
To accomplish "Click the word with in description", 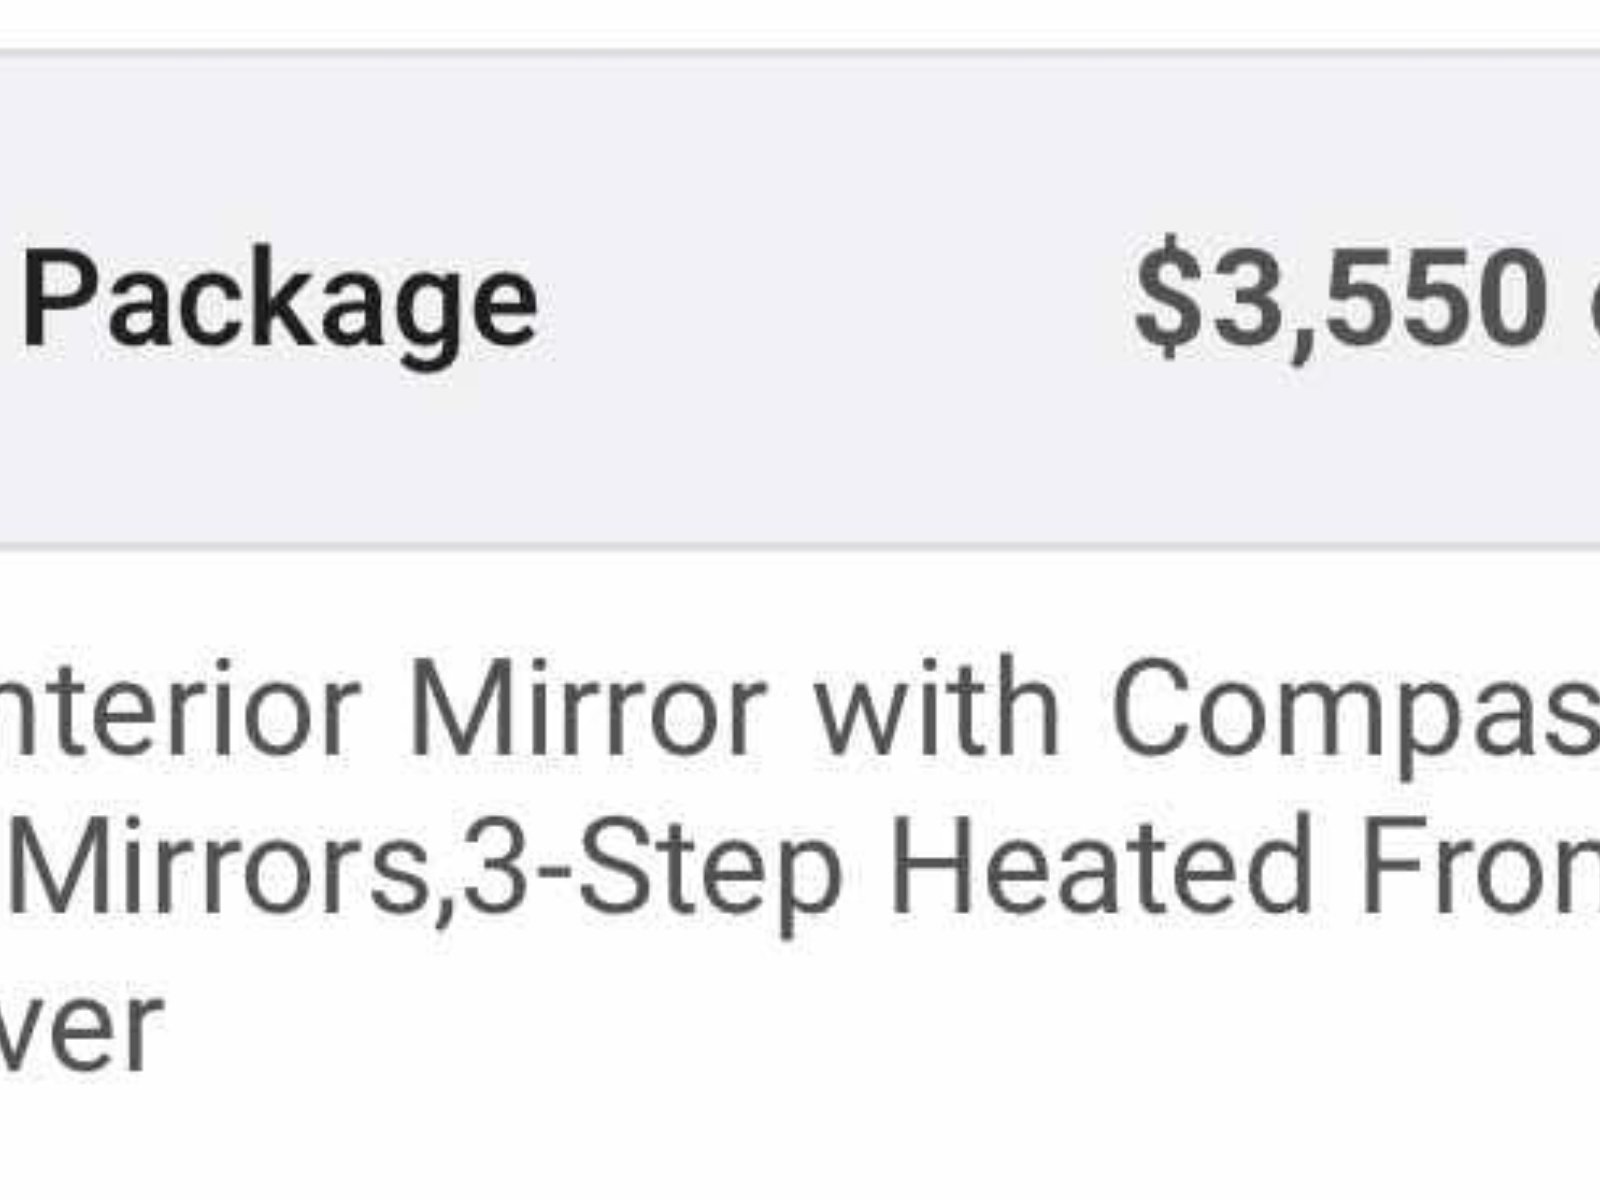I will (x=937, y=710).
